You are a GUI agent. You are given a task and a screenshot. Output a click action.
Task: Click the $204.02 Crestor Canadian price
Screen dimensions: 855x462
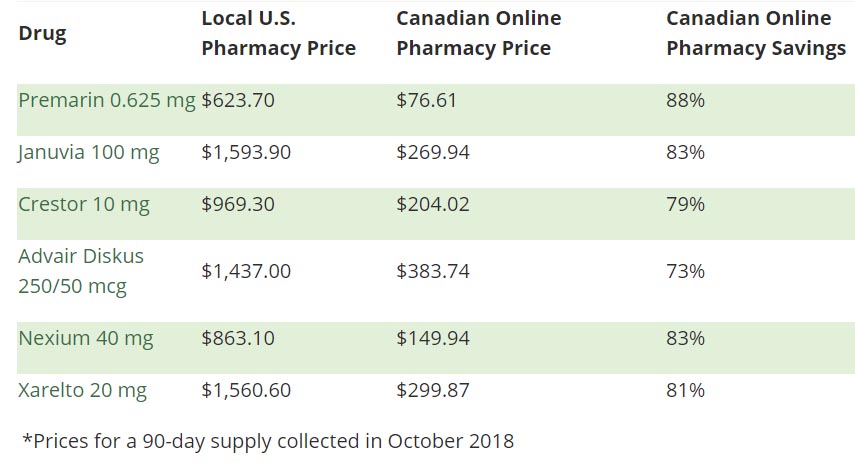click(433, 205)
